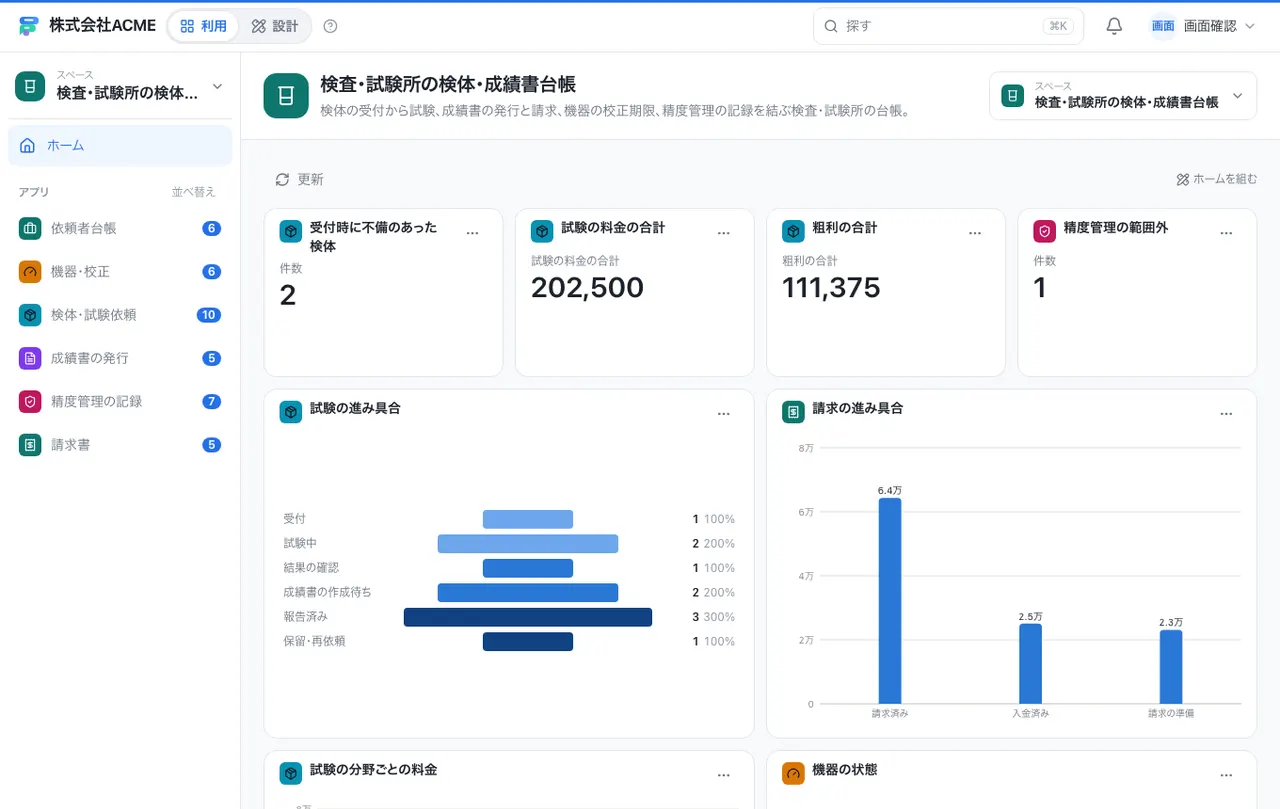
Task: Click the 更新 refresh icon
Action: pos(282,179)
